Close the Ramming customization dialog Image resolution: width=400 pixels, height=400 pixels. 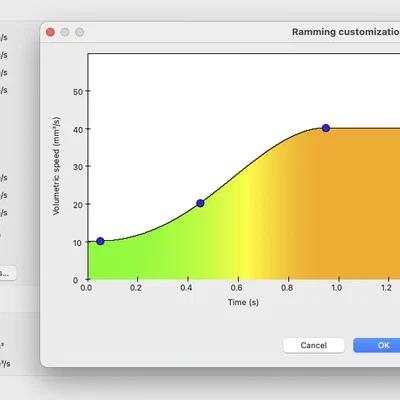tap(50, 32)
